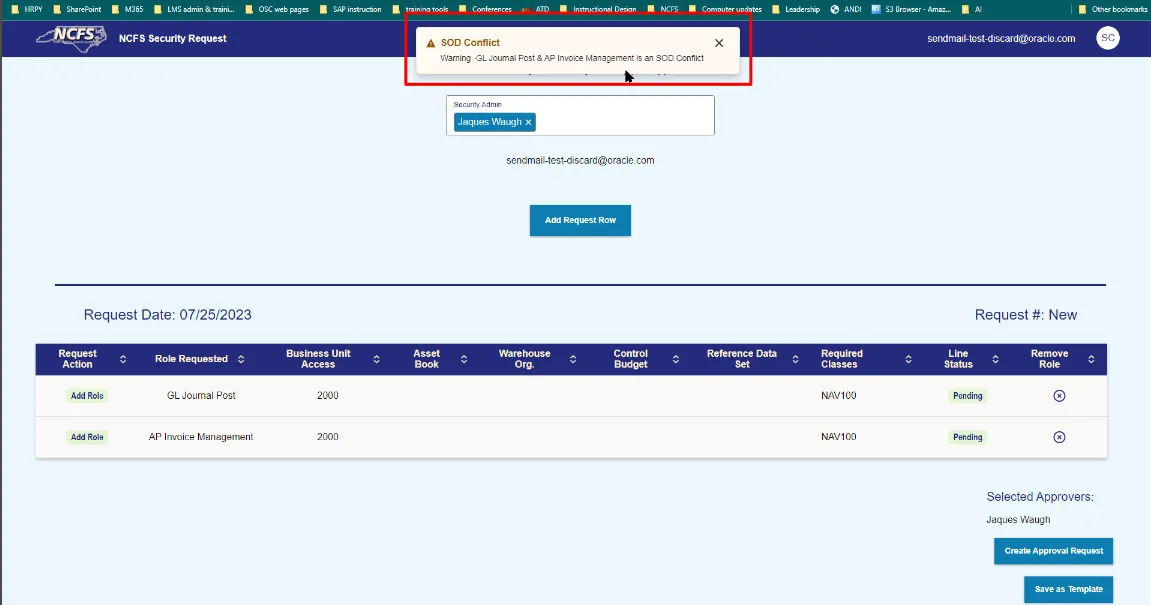Close the SOD Conflict warning
The height and width of the screenshot is (605, 1151).
719,43
